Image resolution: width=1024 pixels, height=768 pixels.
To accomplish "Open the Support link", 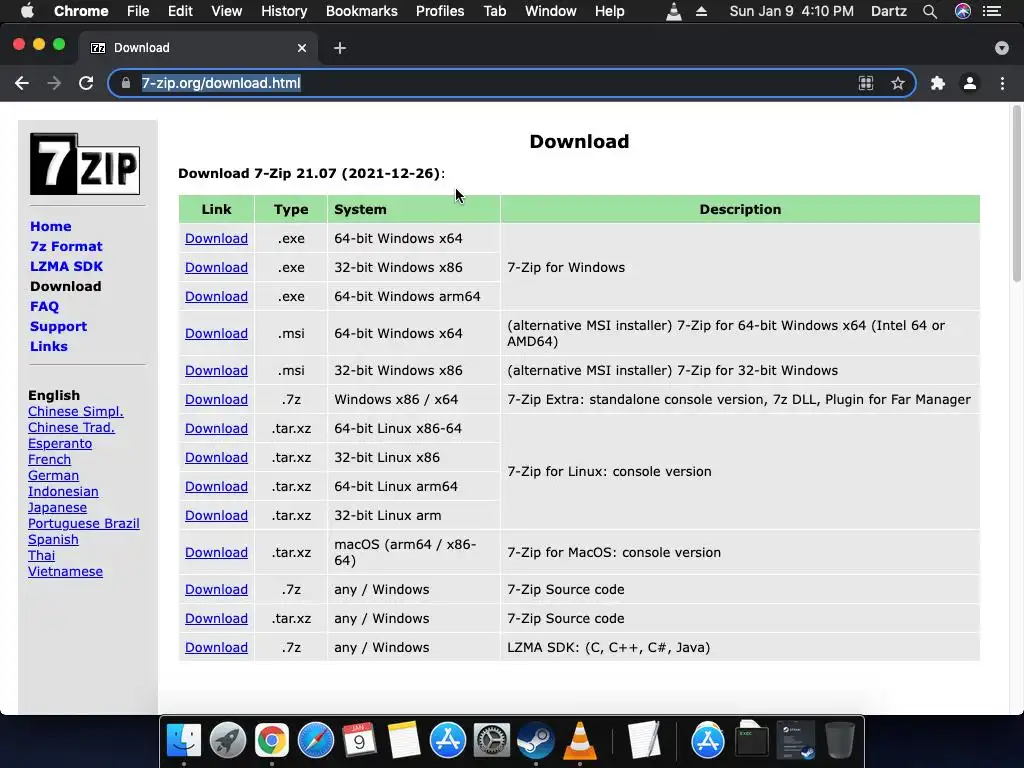I will tap(59, 327).
